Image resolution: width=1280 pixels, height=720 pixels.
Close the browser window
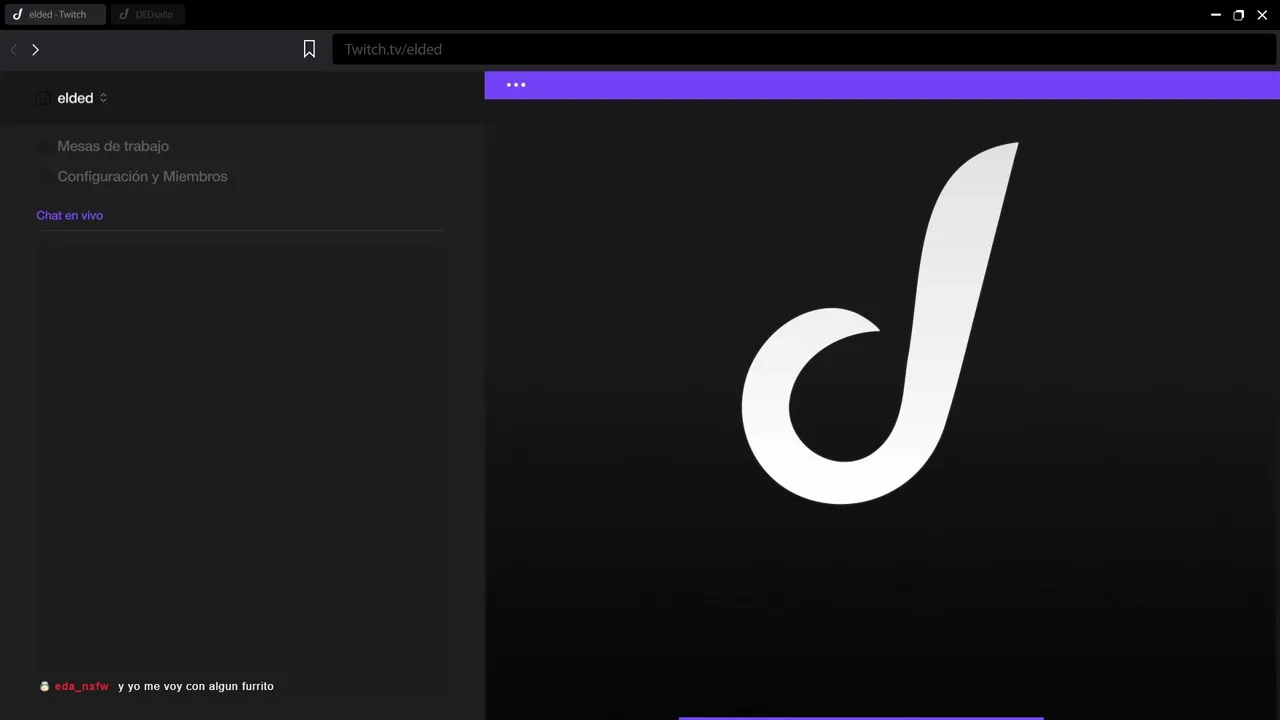pos(1262,15)
